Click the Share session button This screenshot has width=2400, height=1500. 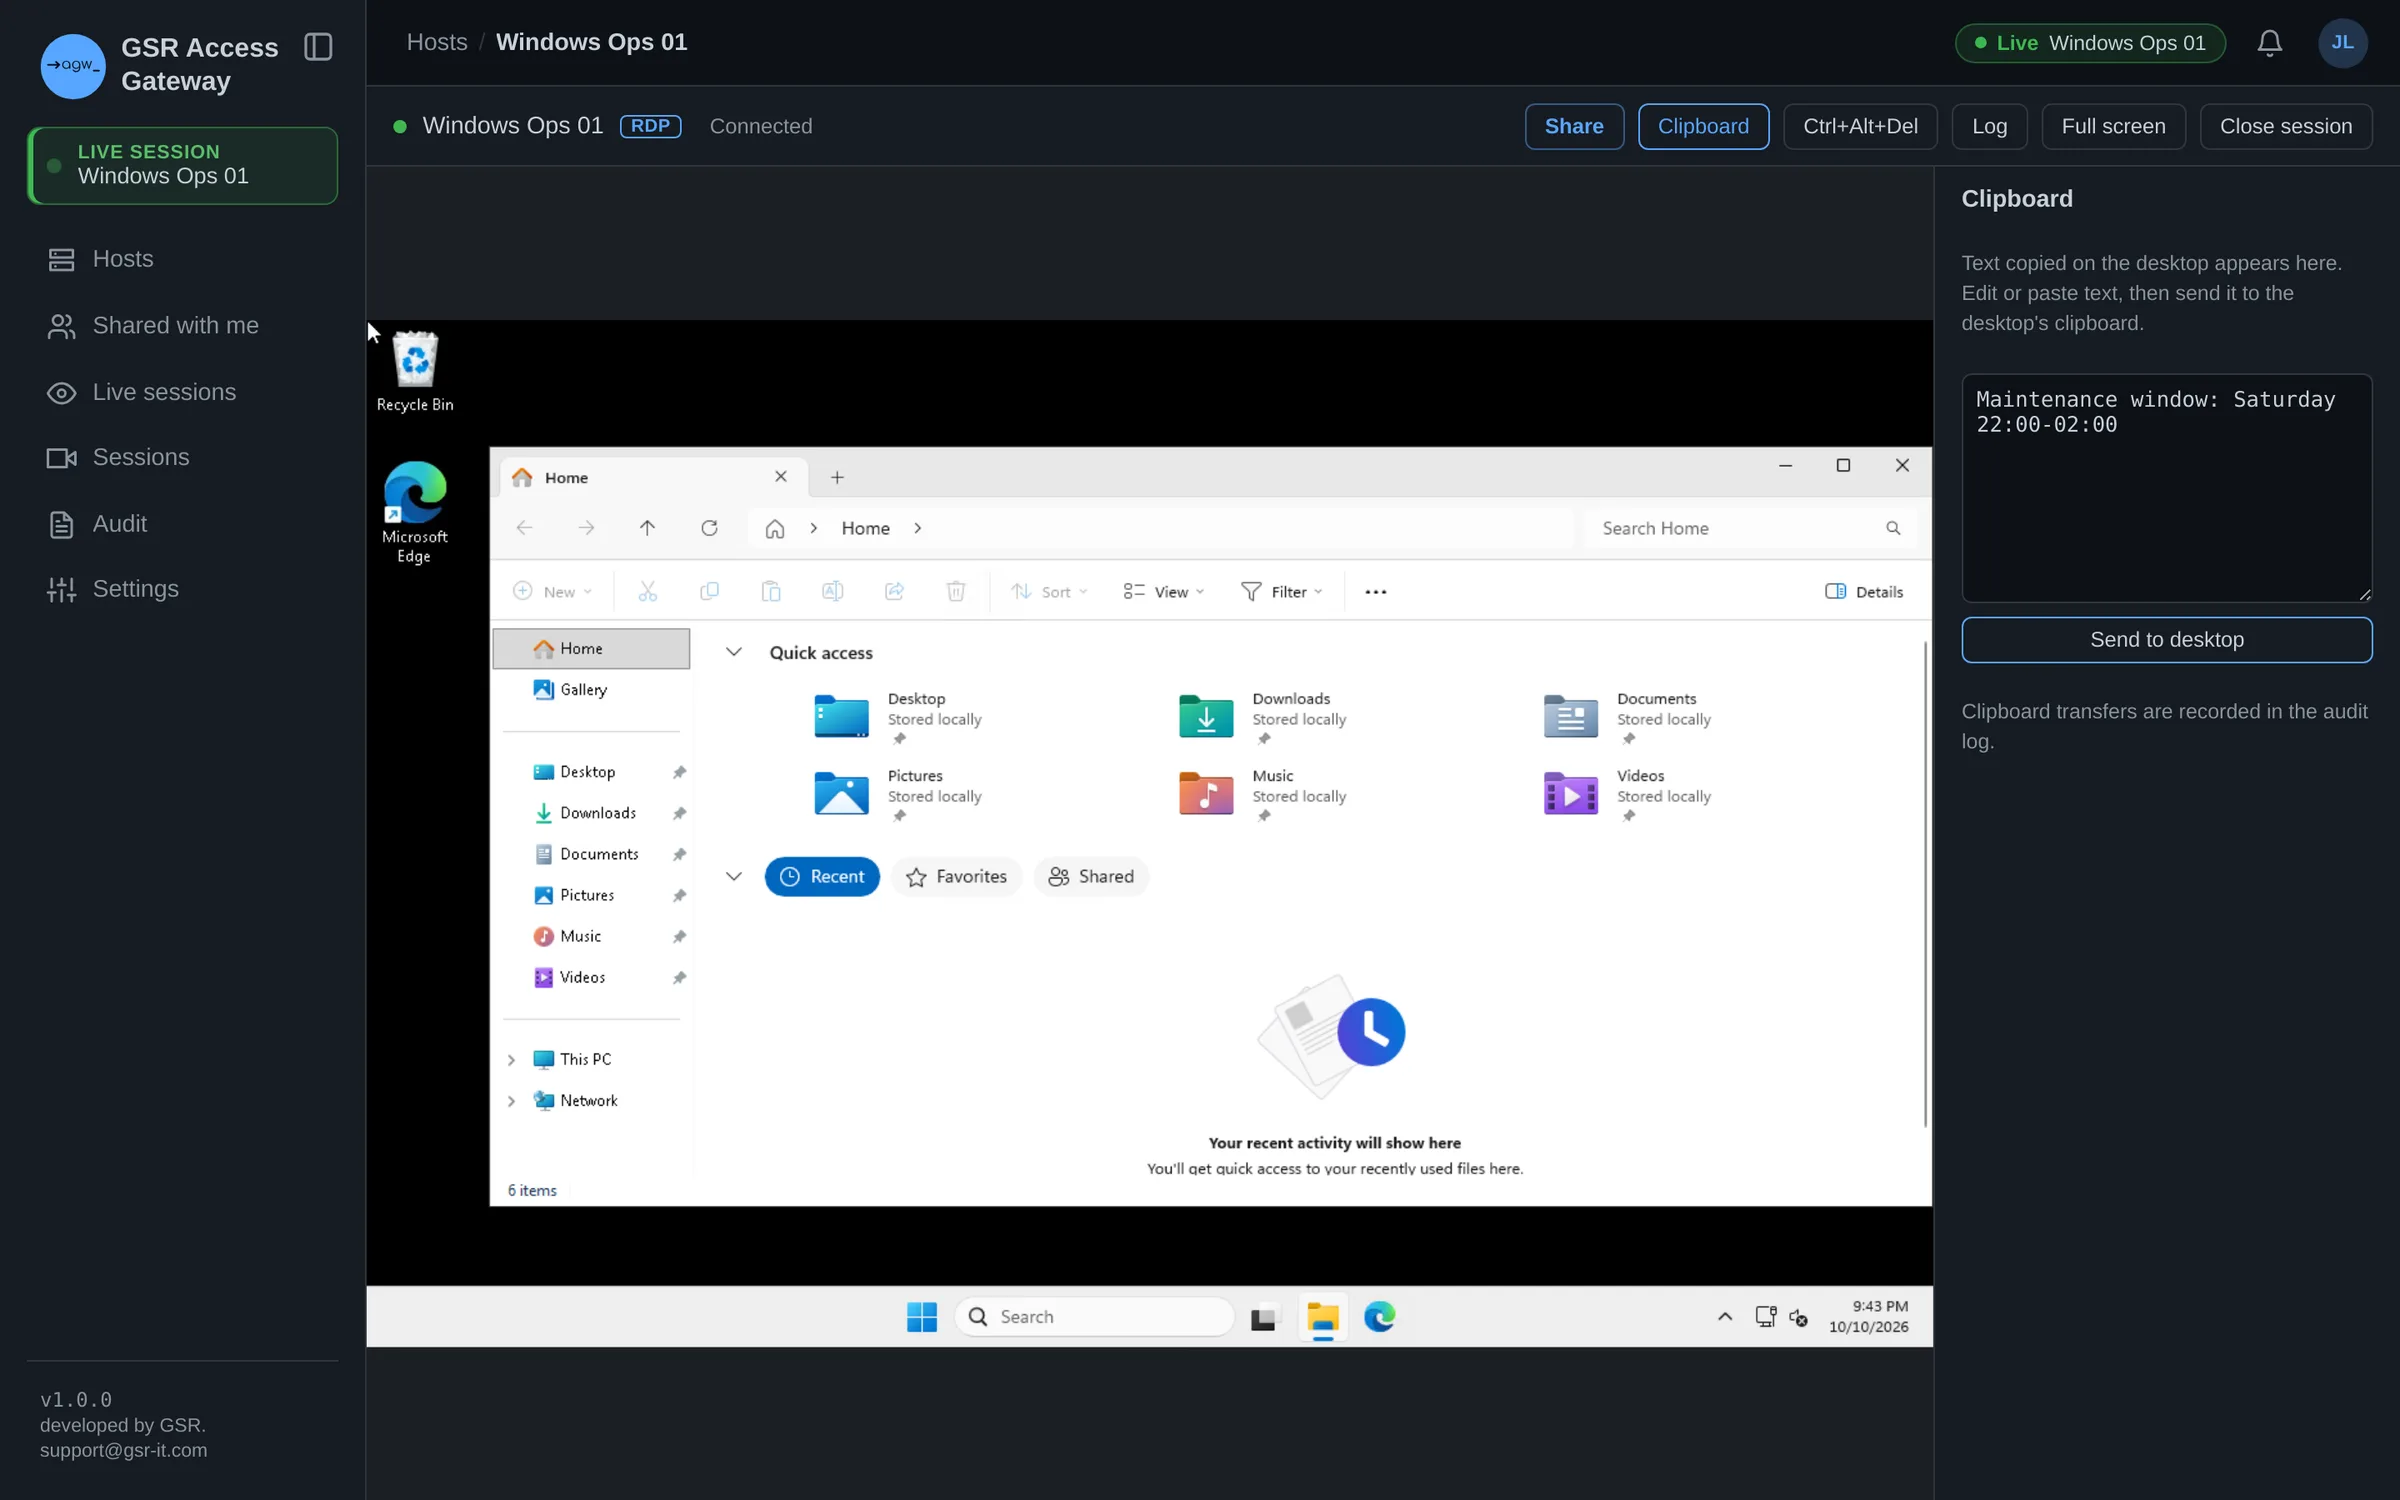pos(1573,127)
